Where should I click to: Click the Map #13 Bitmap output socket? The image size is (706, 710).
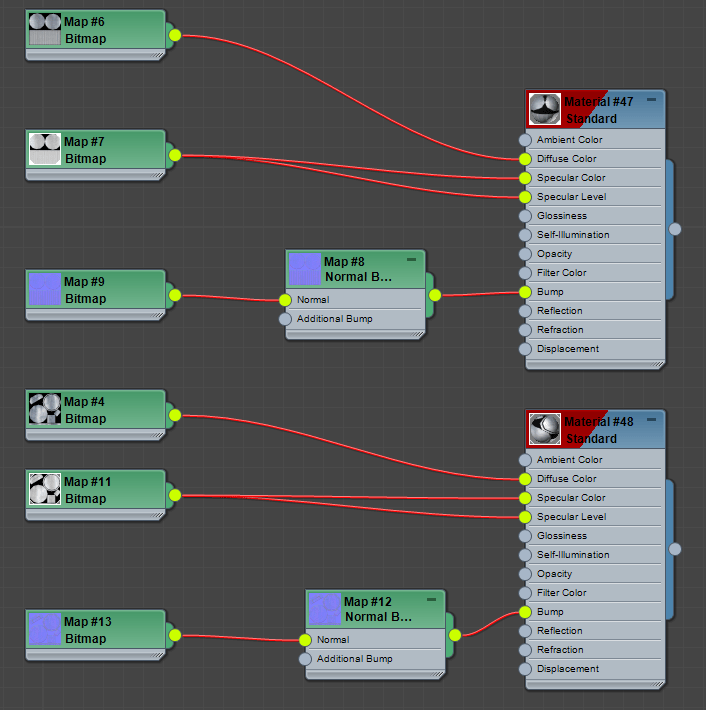(175, 635)
